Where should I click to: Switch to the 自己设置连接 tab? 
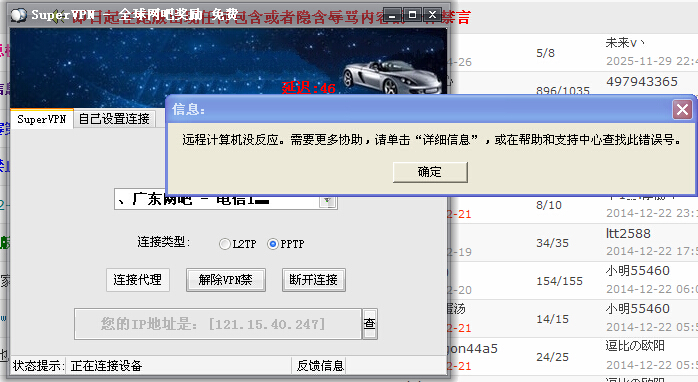coord(114,119)
